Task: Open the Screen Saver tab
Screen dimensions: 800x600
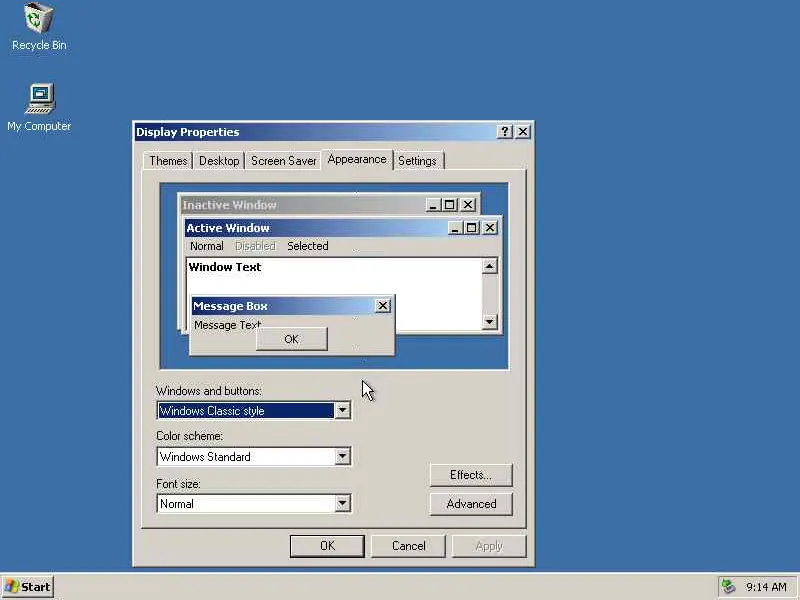Action: click(x=284, y=161)
